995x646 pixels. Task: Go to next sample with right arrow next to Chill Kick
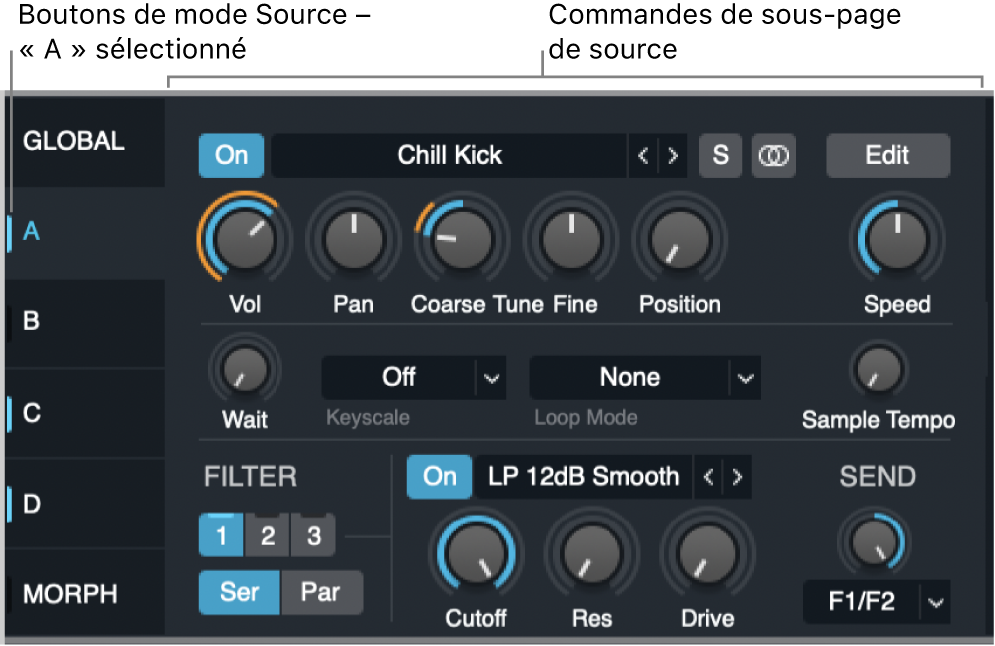pos(673,155)
